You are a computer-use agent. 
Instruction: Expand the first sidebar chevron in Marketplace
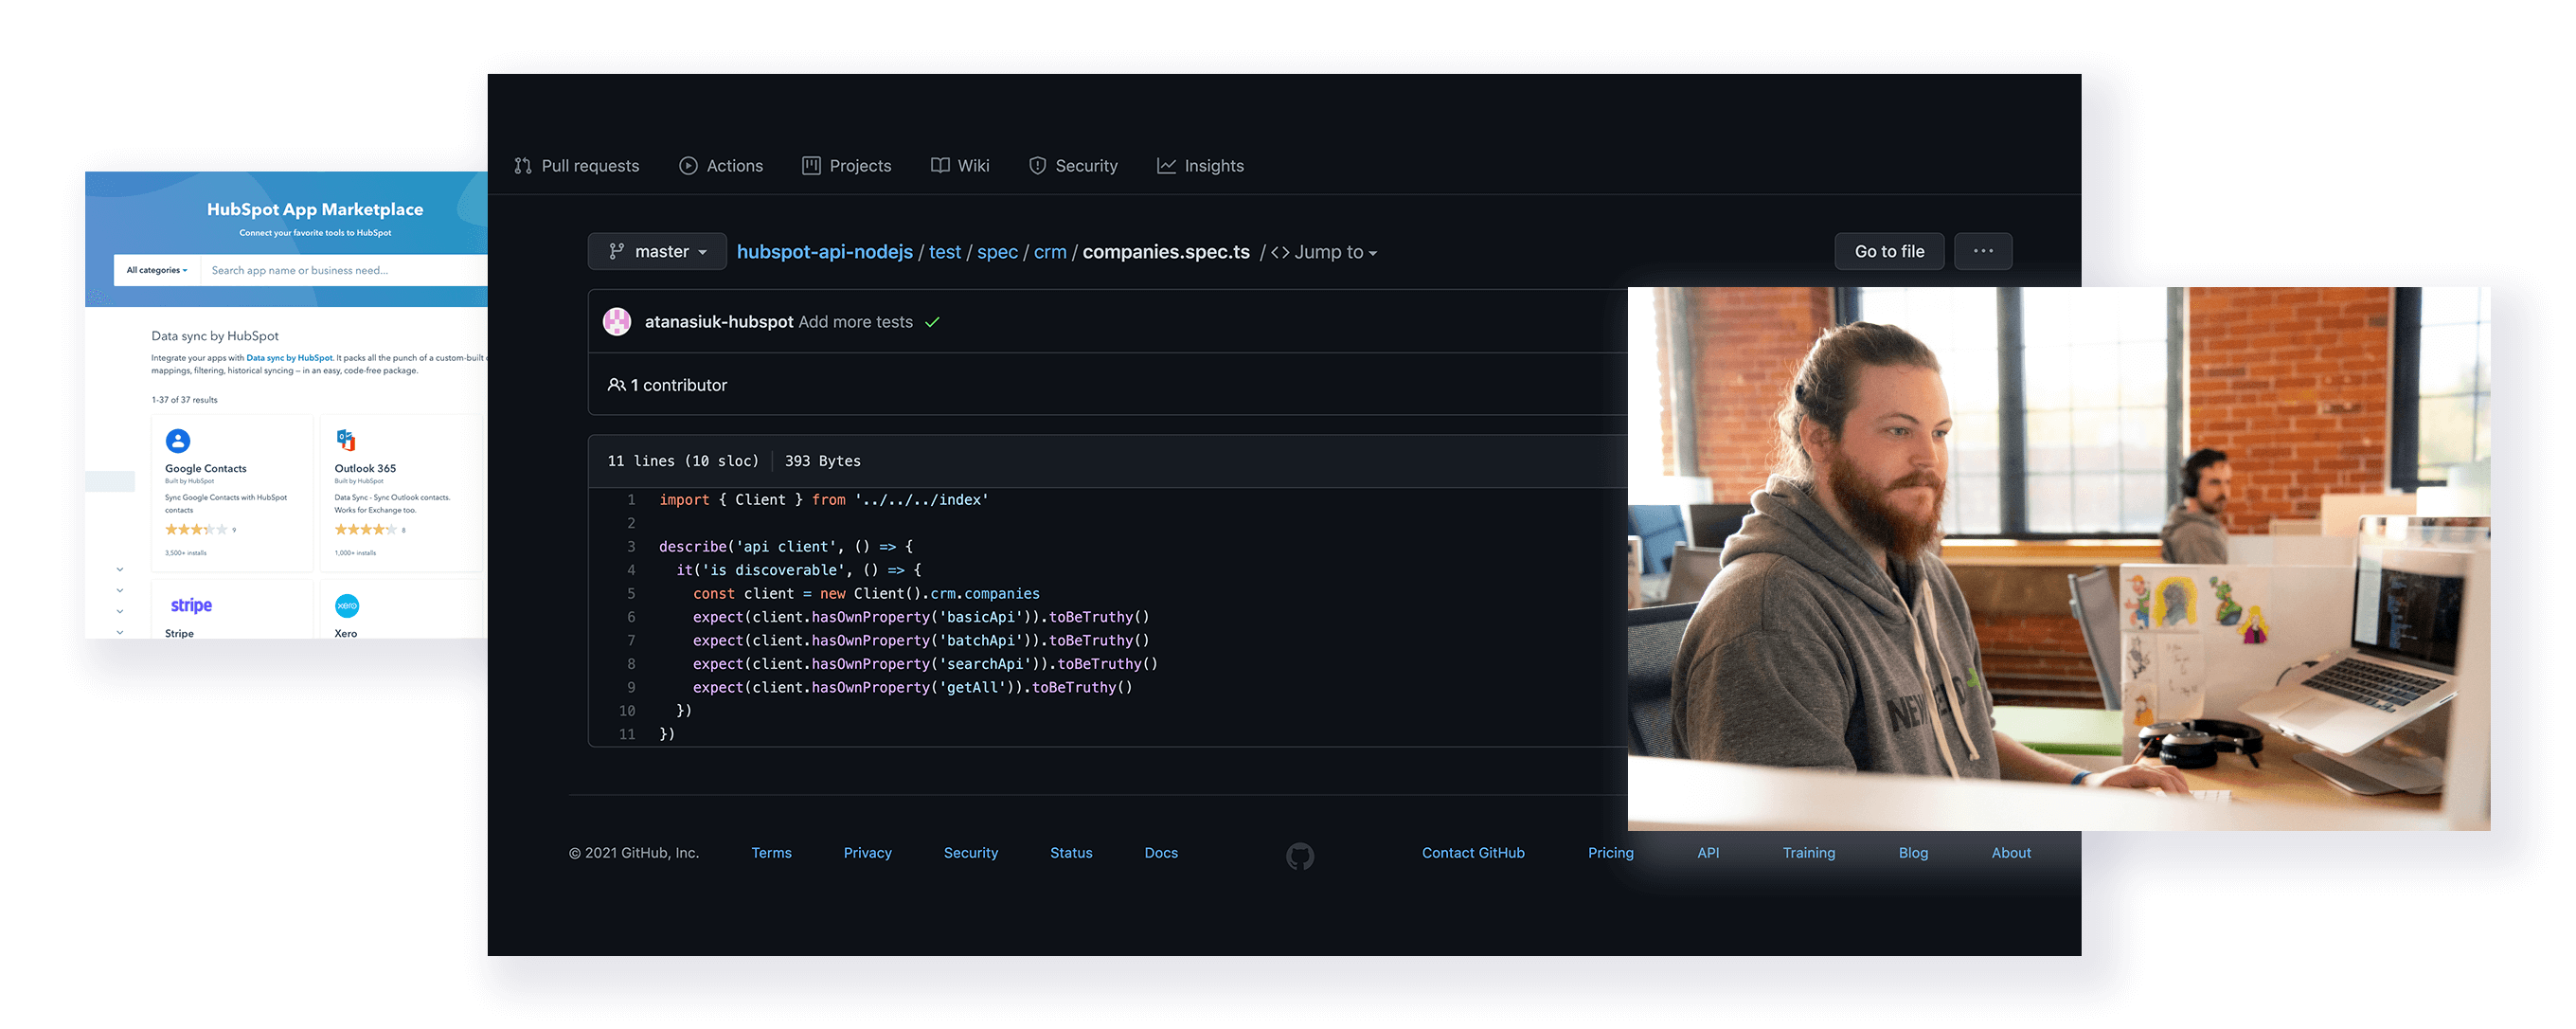120,570
